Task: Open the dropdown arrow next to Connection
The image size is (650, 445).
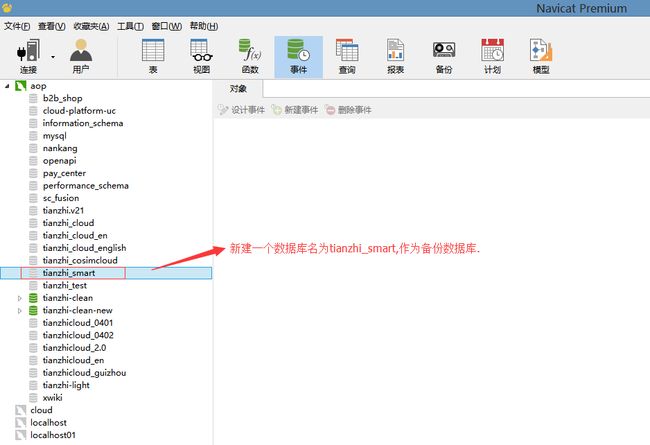Action: click(x=53, y=57)
